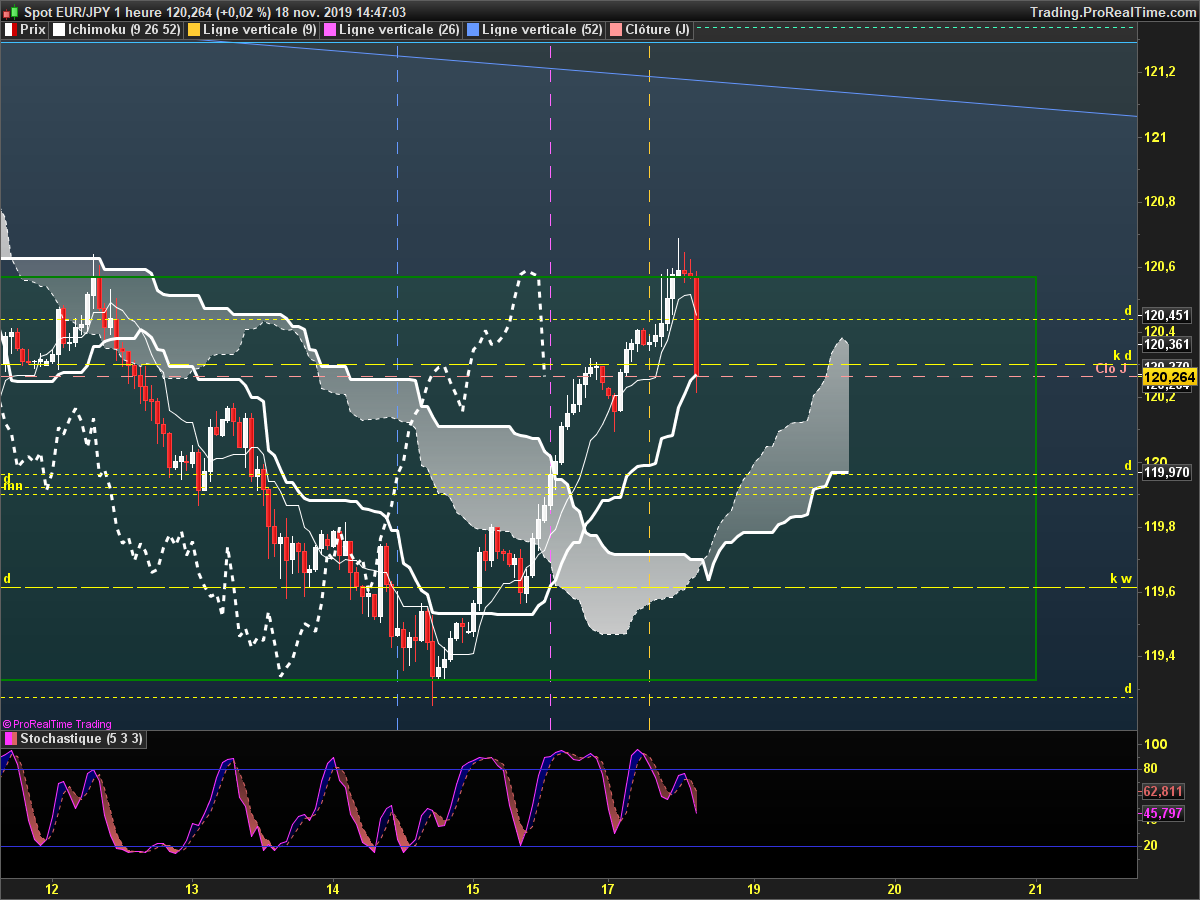Click date label 14 on time axis
The image size is (1200, 900).
point(333,888)
